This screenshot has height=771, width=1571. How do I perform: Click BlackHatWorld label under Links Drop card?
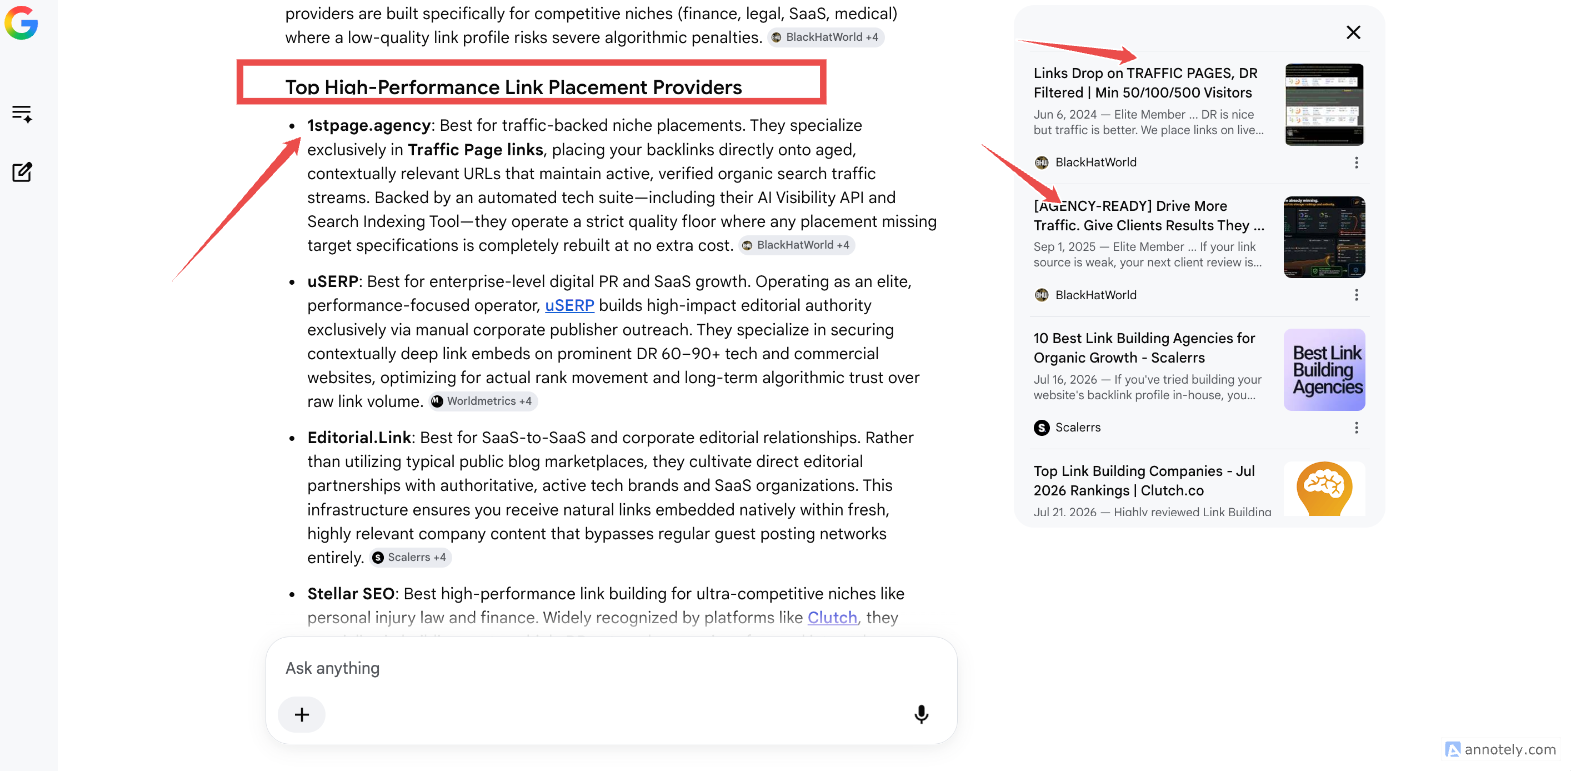(1096, 162)
